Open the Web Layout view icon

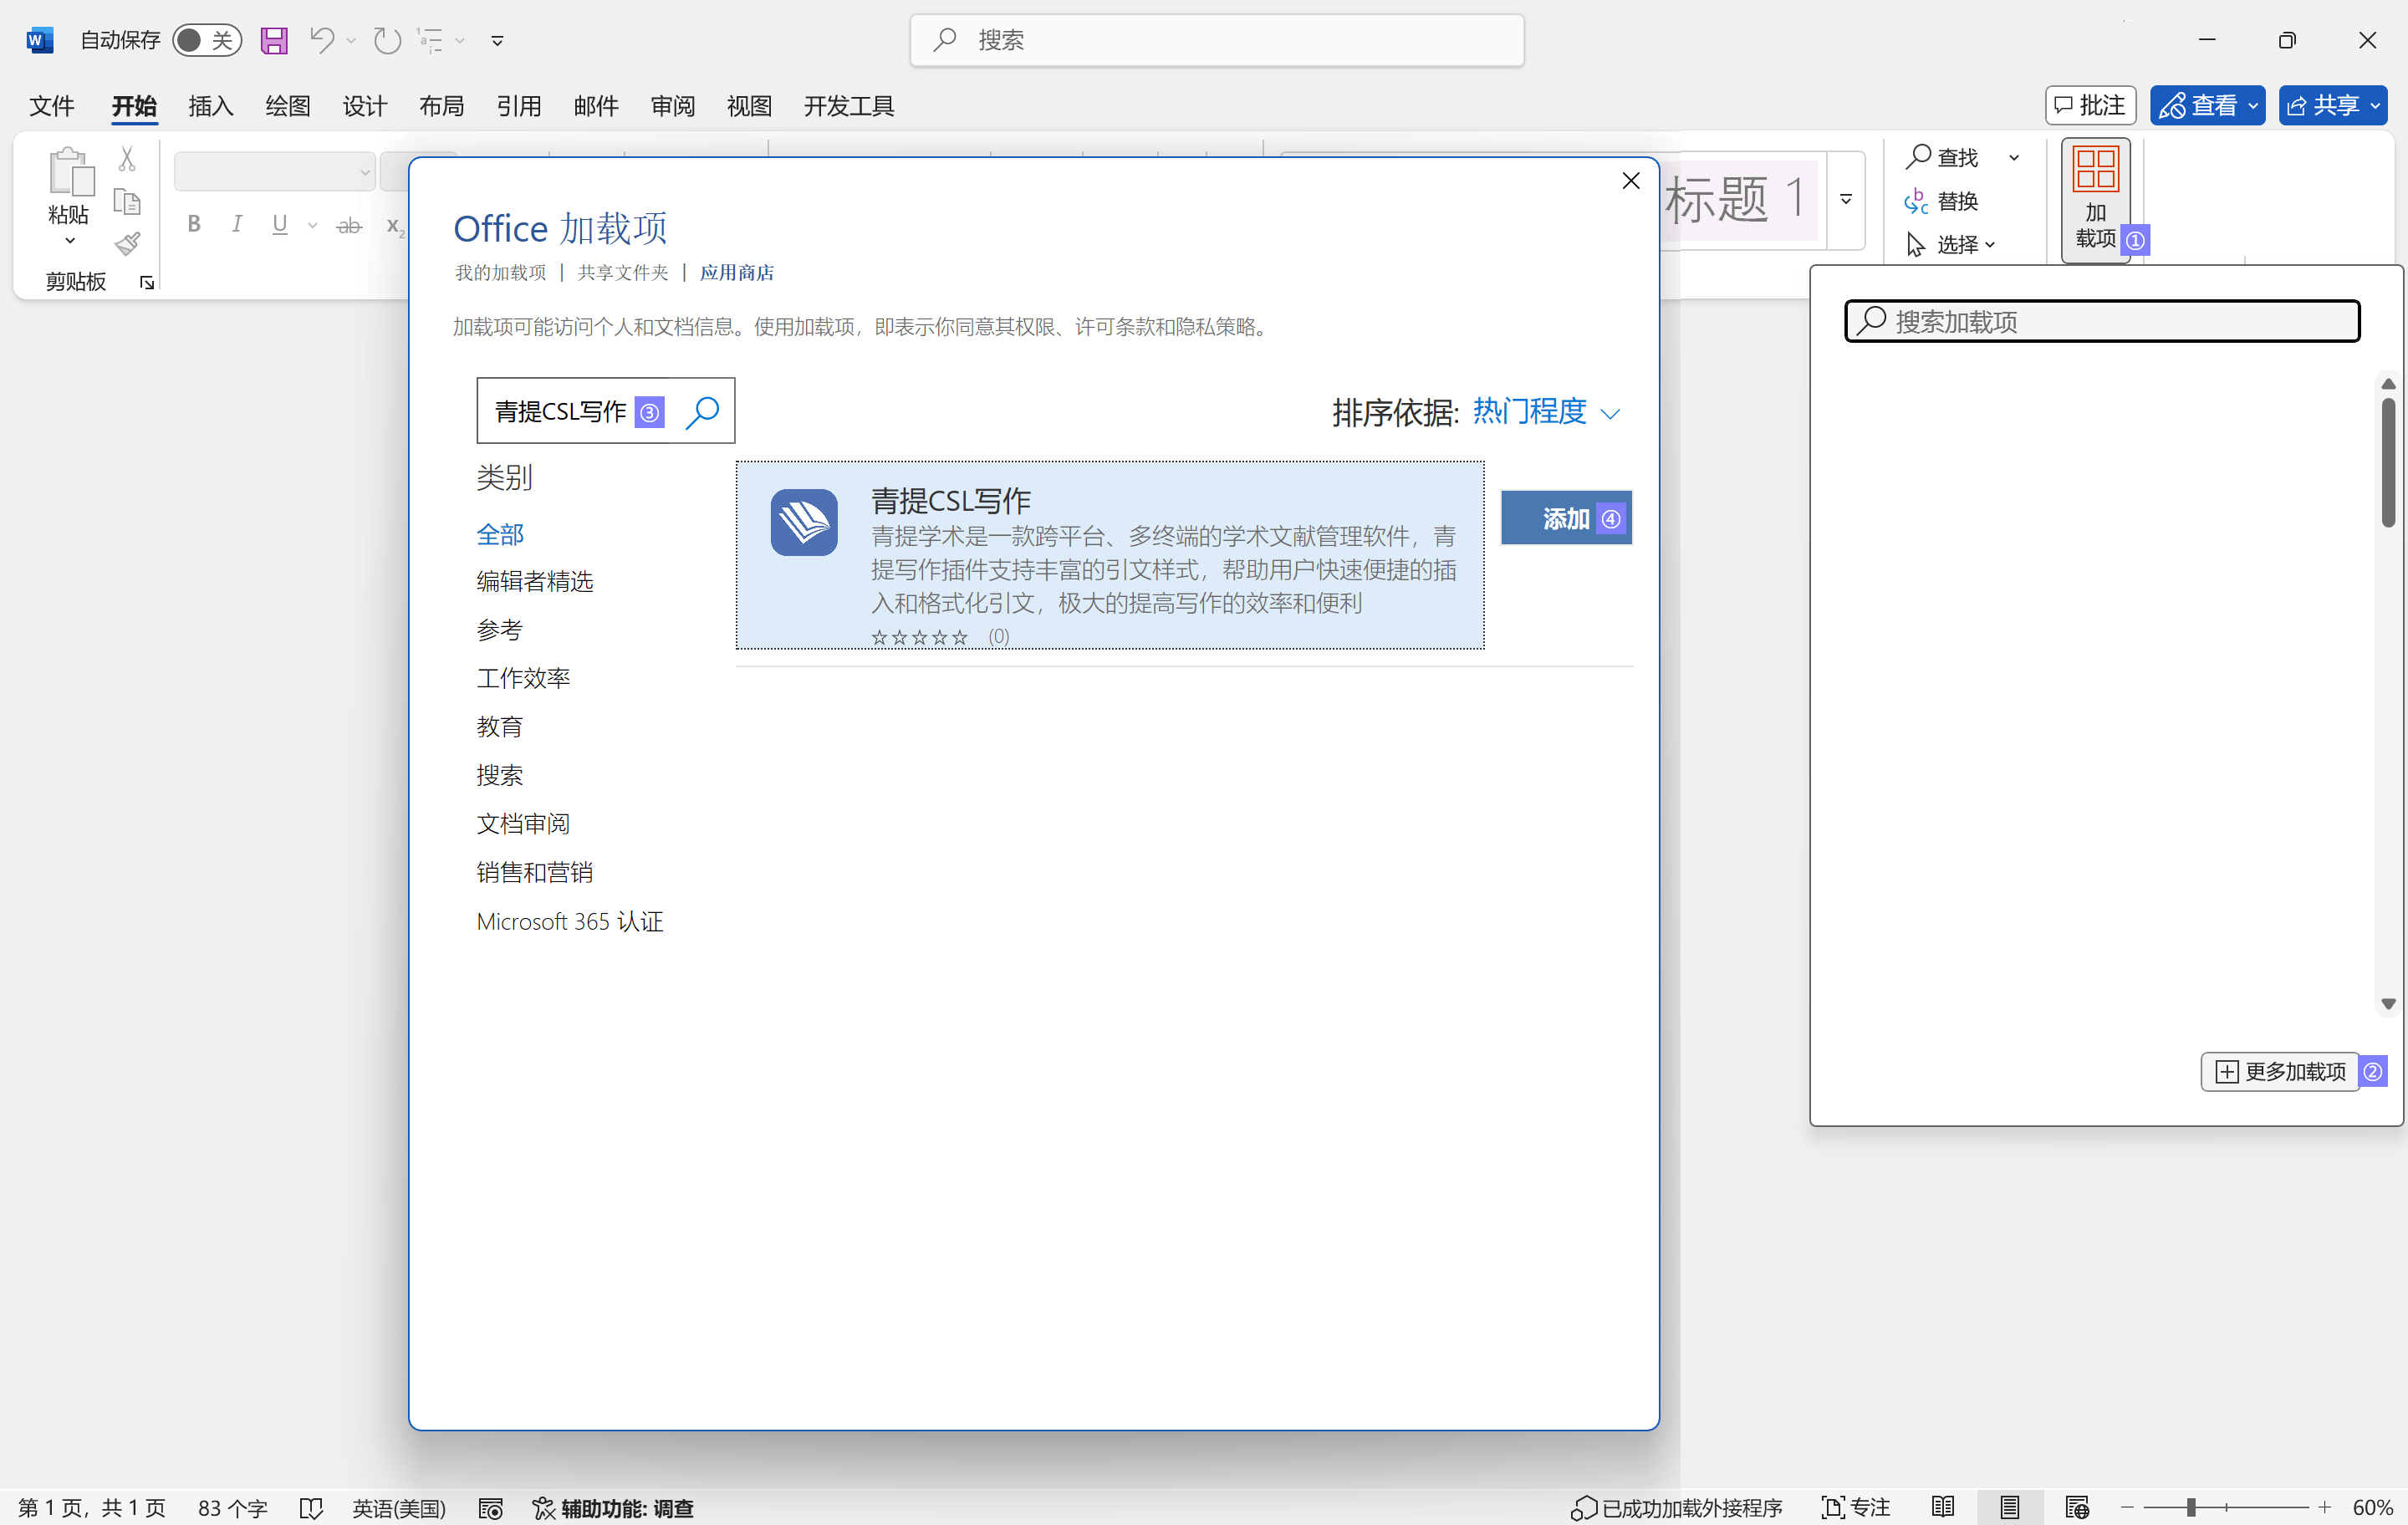[2076, 1507]
